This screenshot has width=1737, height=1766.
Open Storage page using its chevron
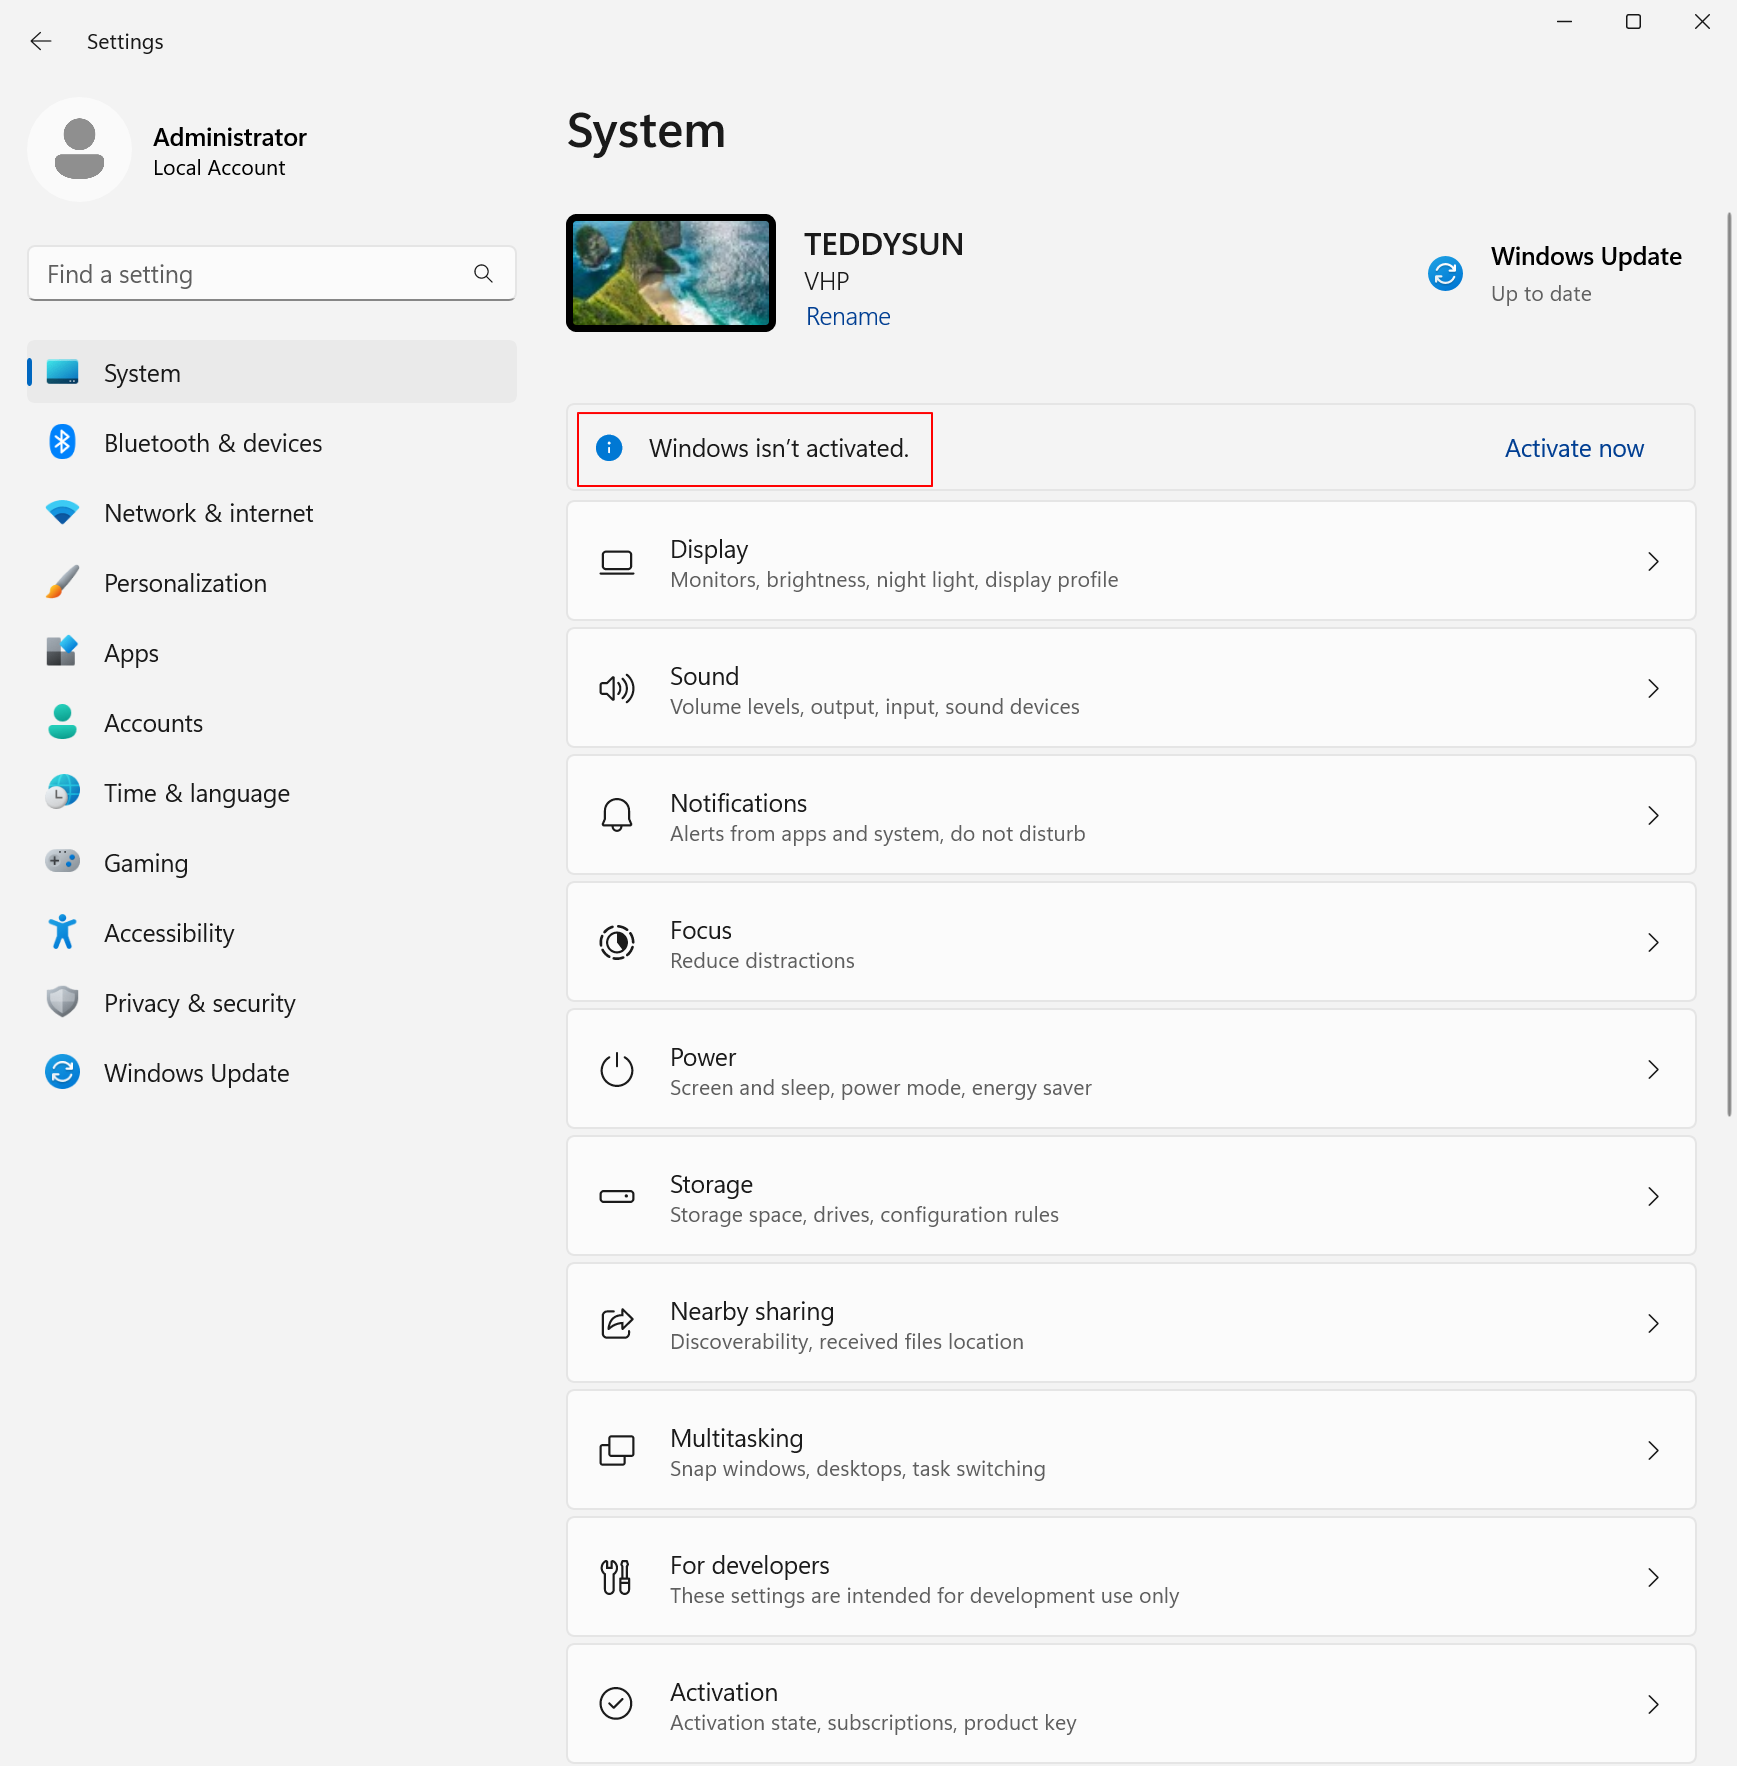(1653, 1197)
